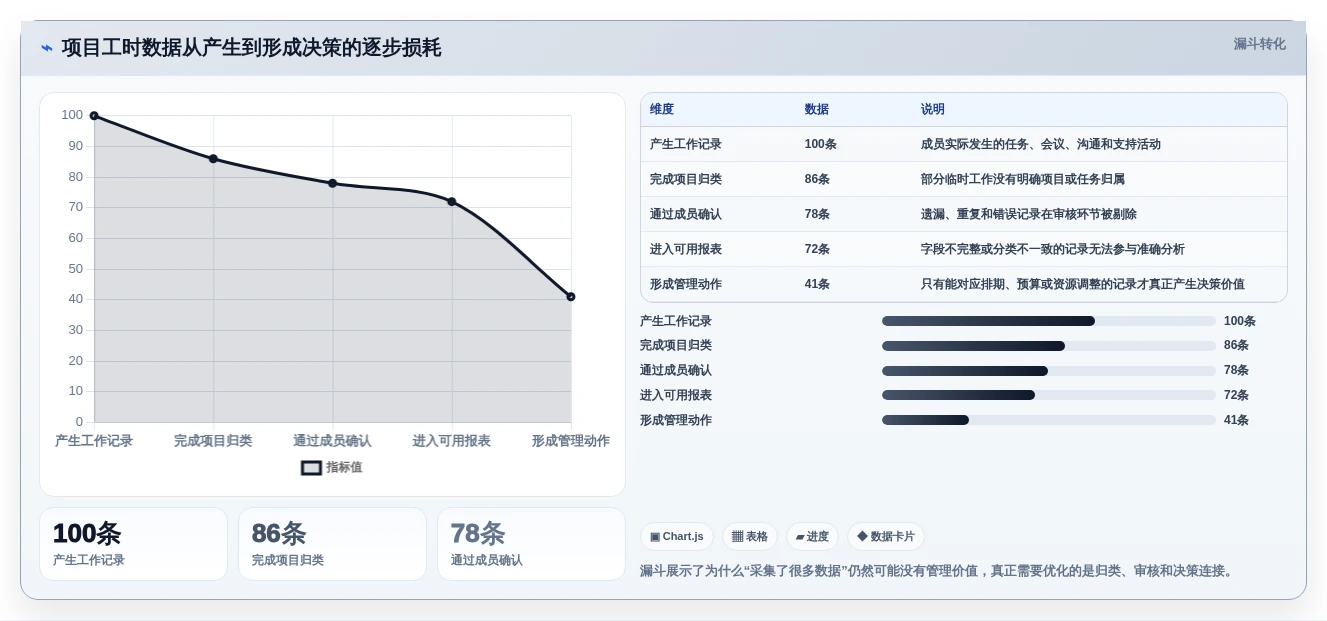Click the 完成项目归类 progress bar
The image size is (1327, 621).
(x=1049, y=346)
